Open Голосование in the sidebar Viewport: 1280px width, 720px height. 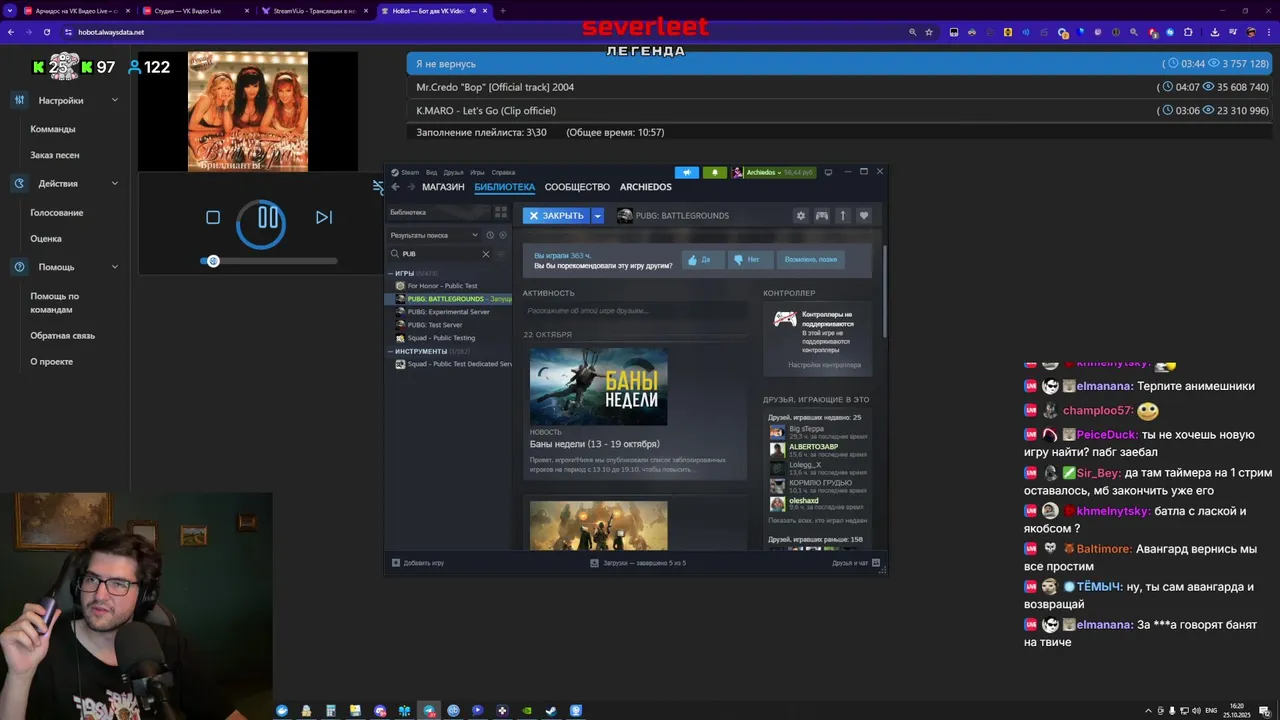pyautogui.click(x=57, y=212)
